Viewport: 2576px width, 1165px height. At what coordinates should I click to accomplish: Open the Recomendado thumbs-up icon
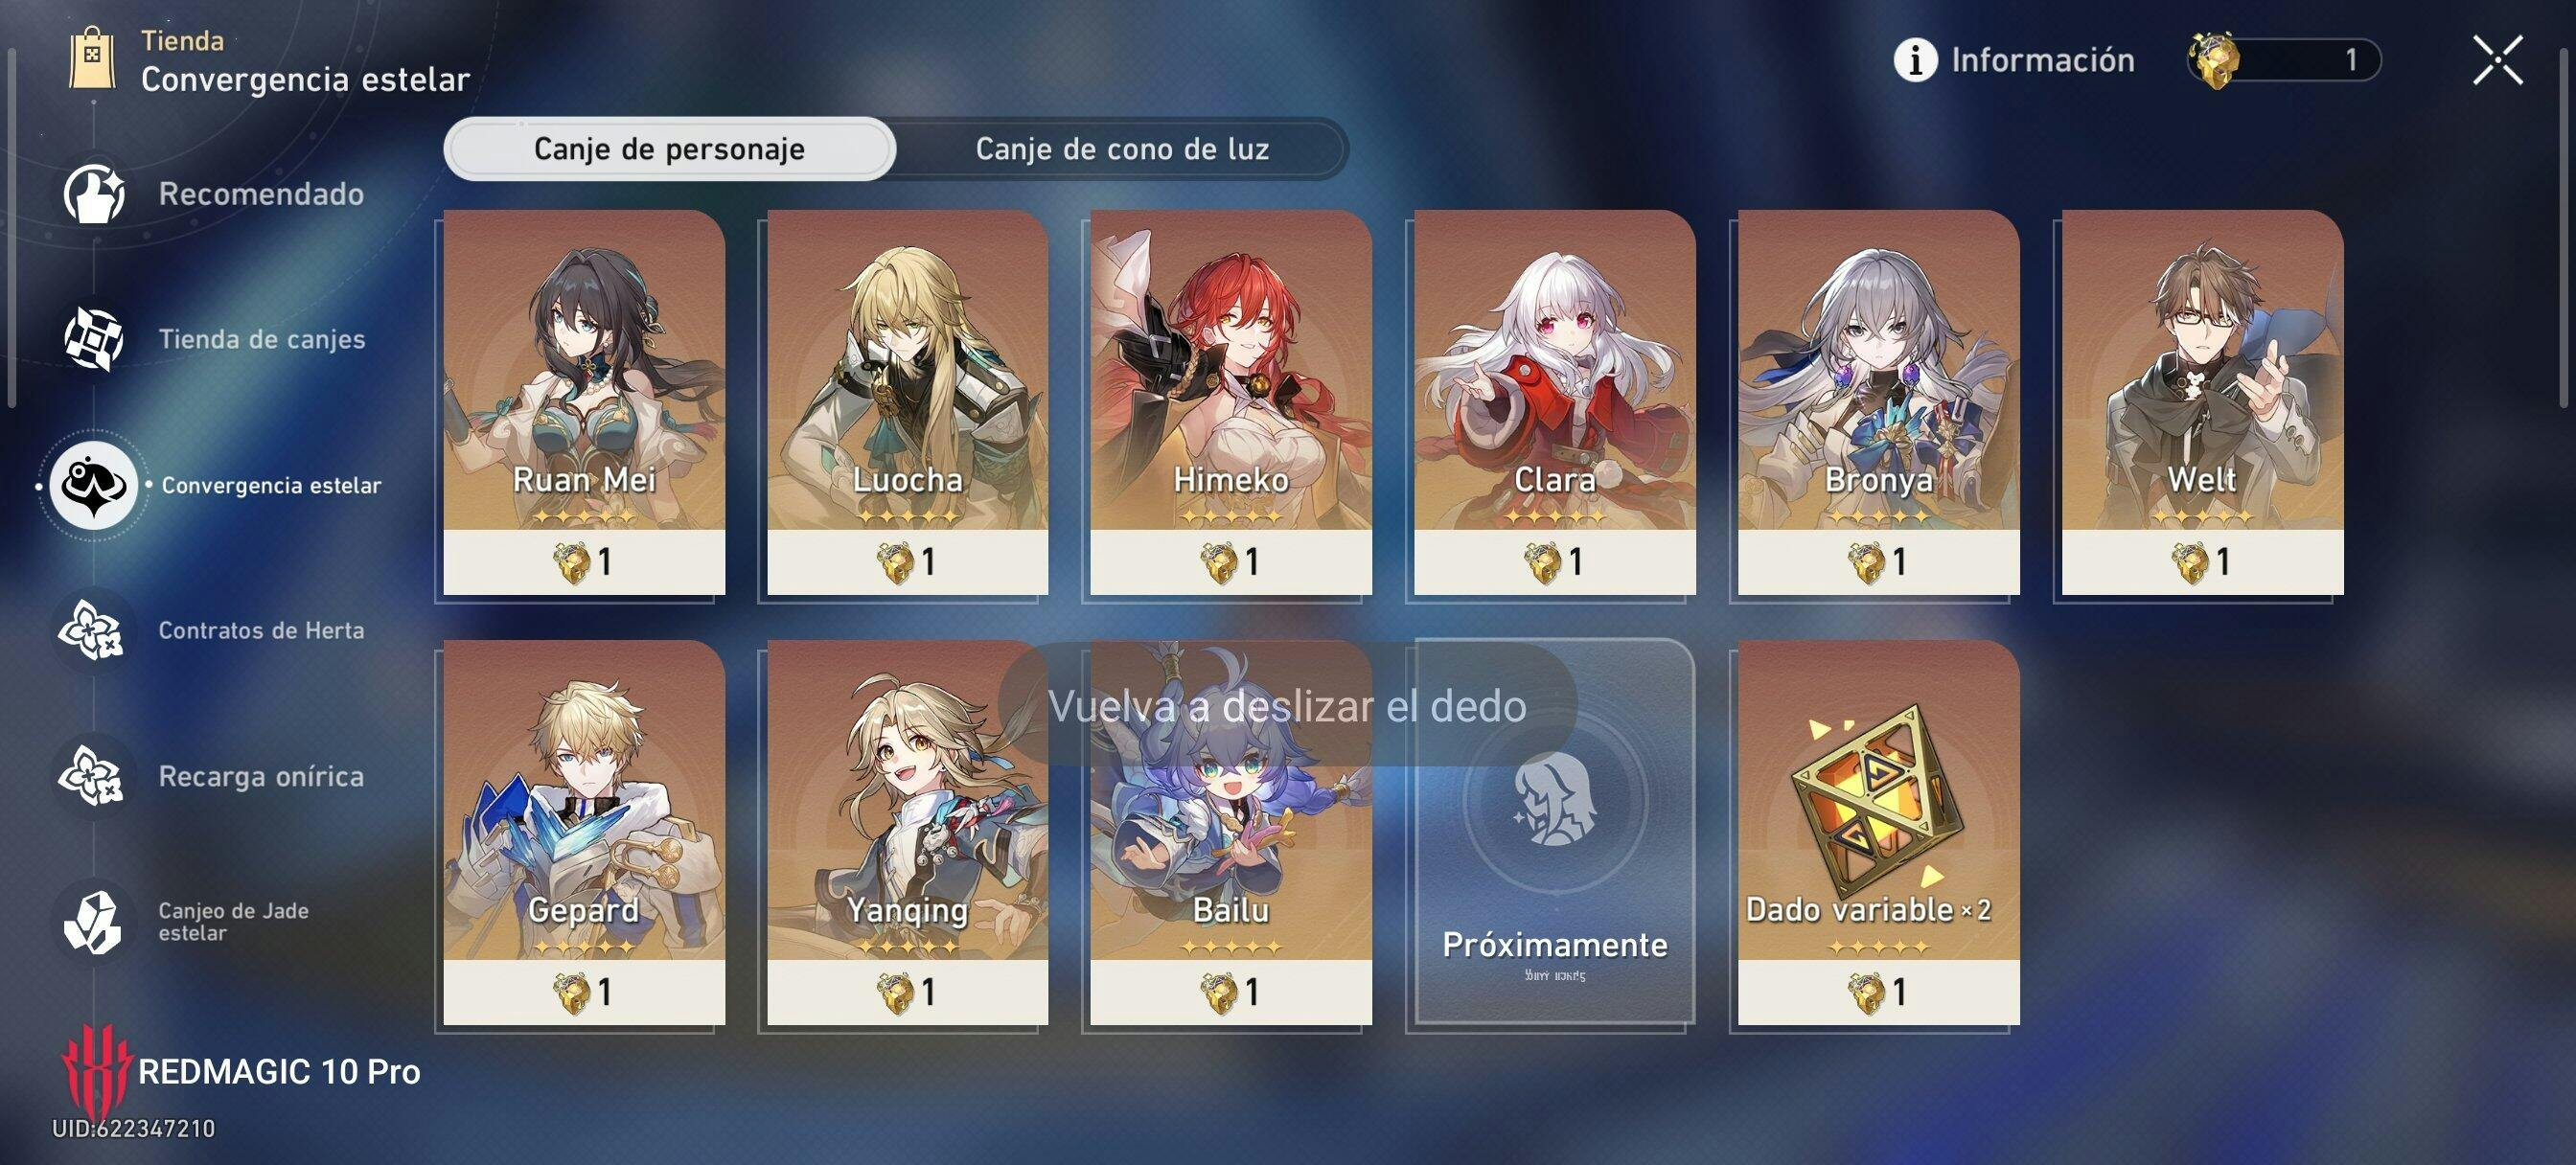[x=94, y=193]
